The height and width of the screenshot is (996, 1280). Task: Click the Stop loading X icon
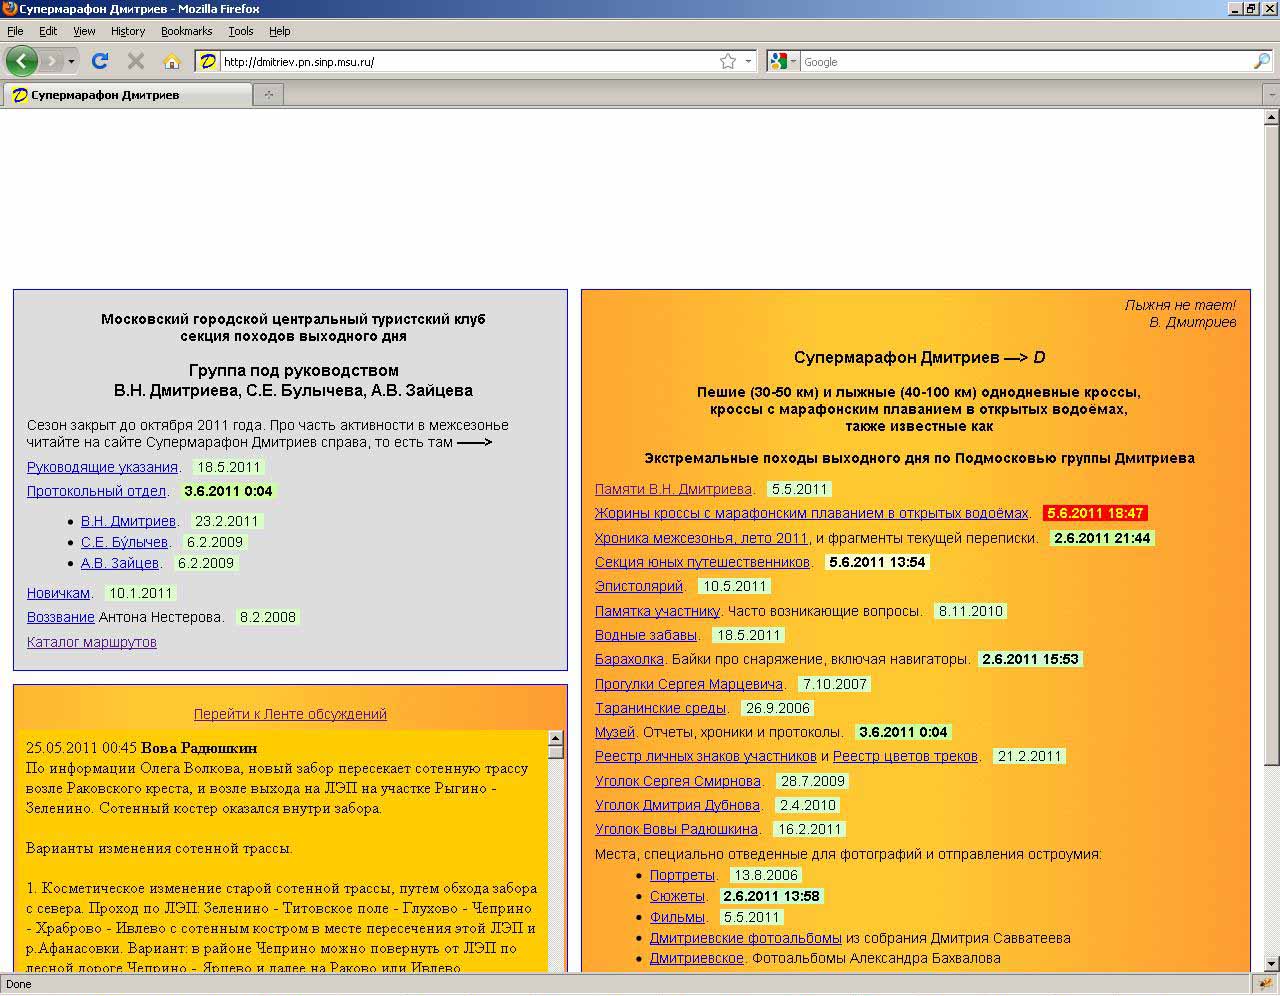(136, 61)
